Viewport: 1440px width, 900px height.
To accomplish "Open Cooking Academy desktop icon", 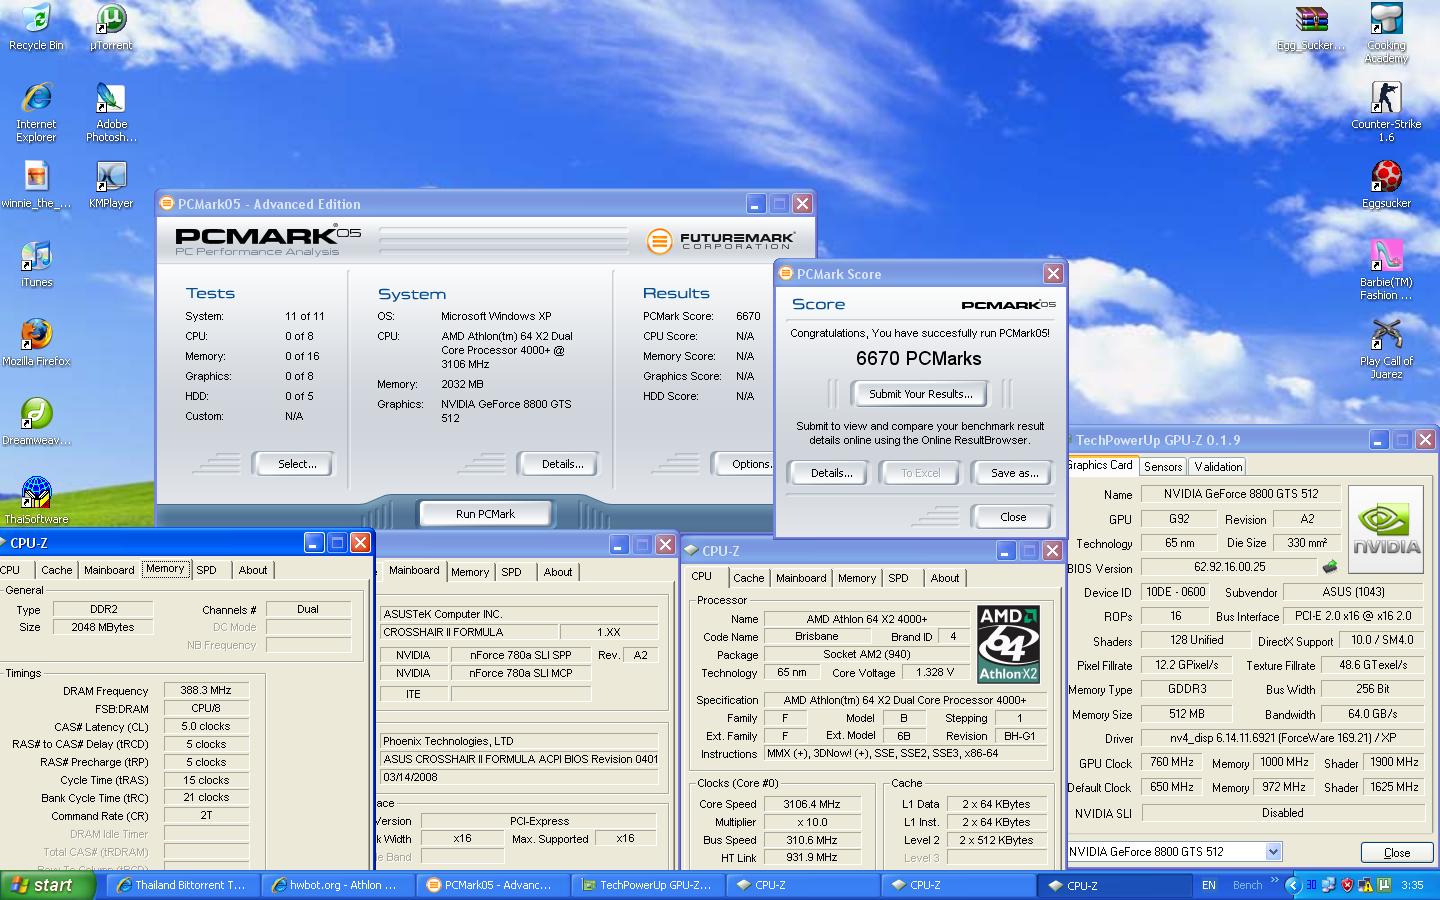I will point(1386,33).
